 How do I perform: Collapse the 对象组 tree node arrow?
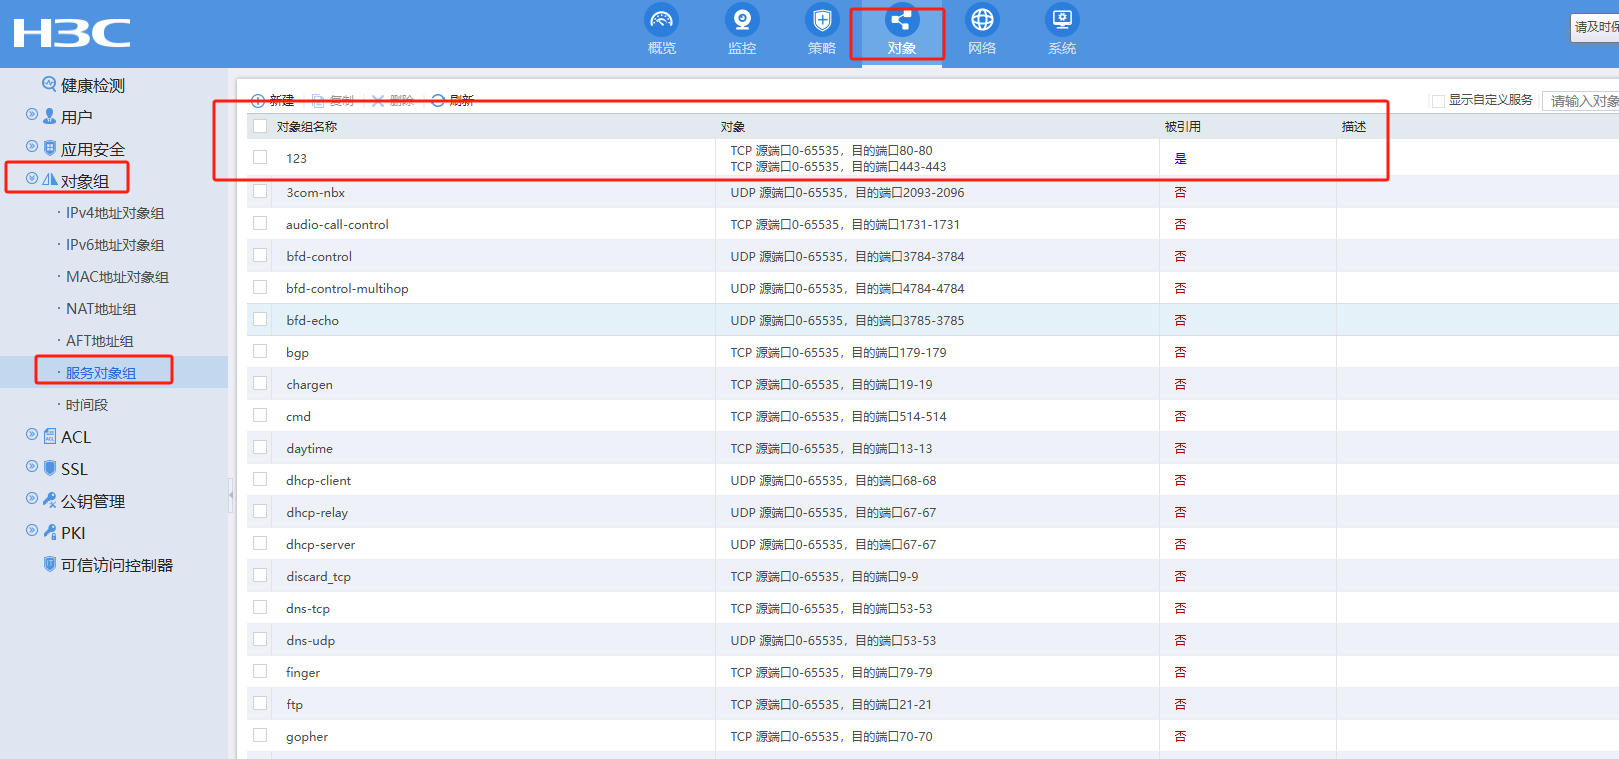[x=32, y=178]
